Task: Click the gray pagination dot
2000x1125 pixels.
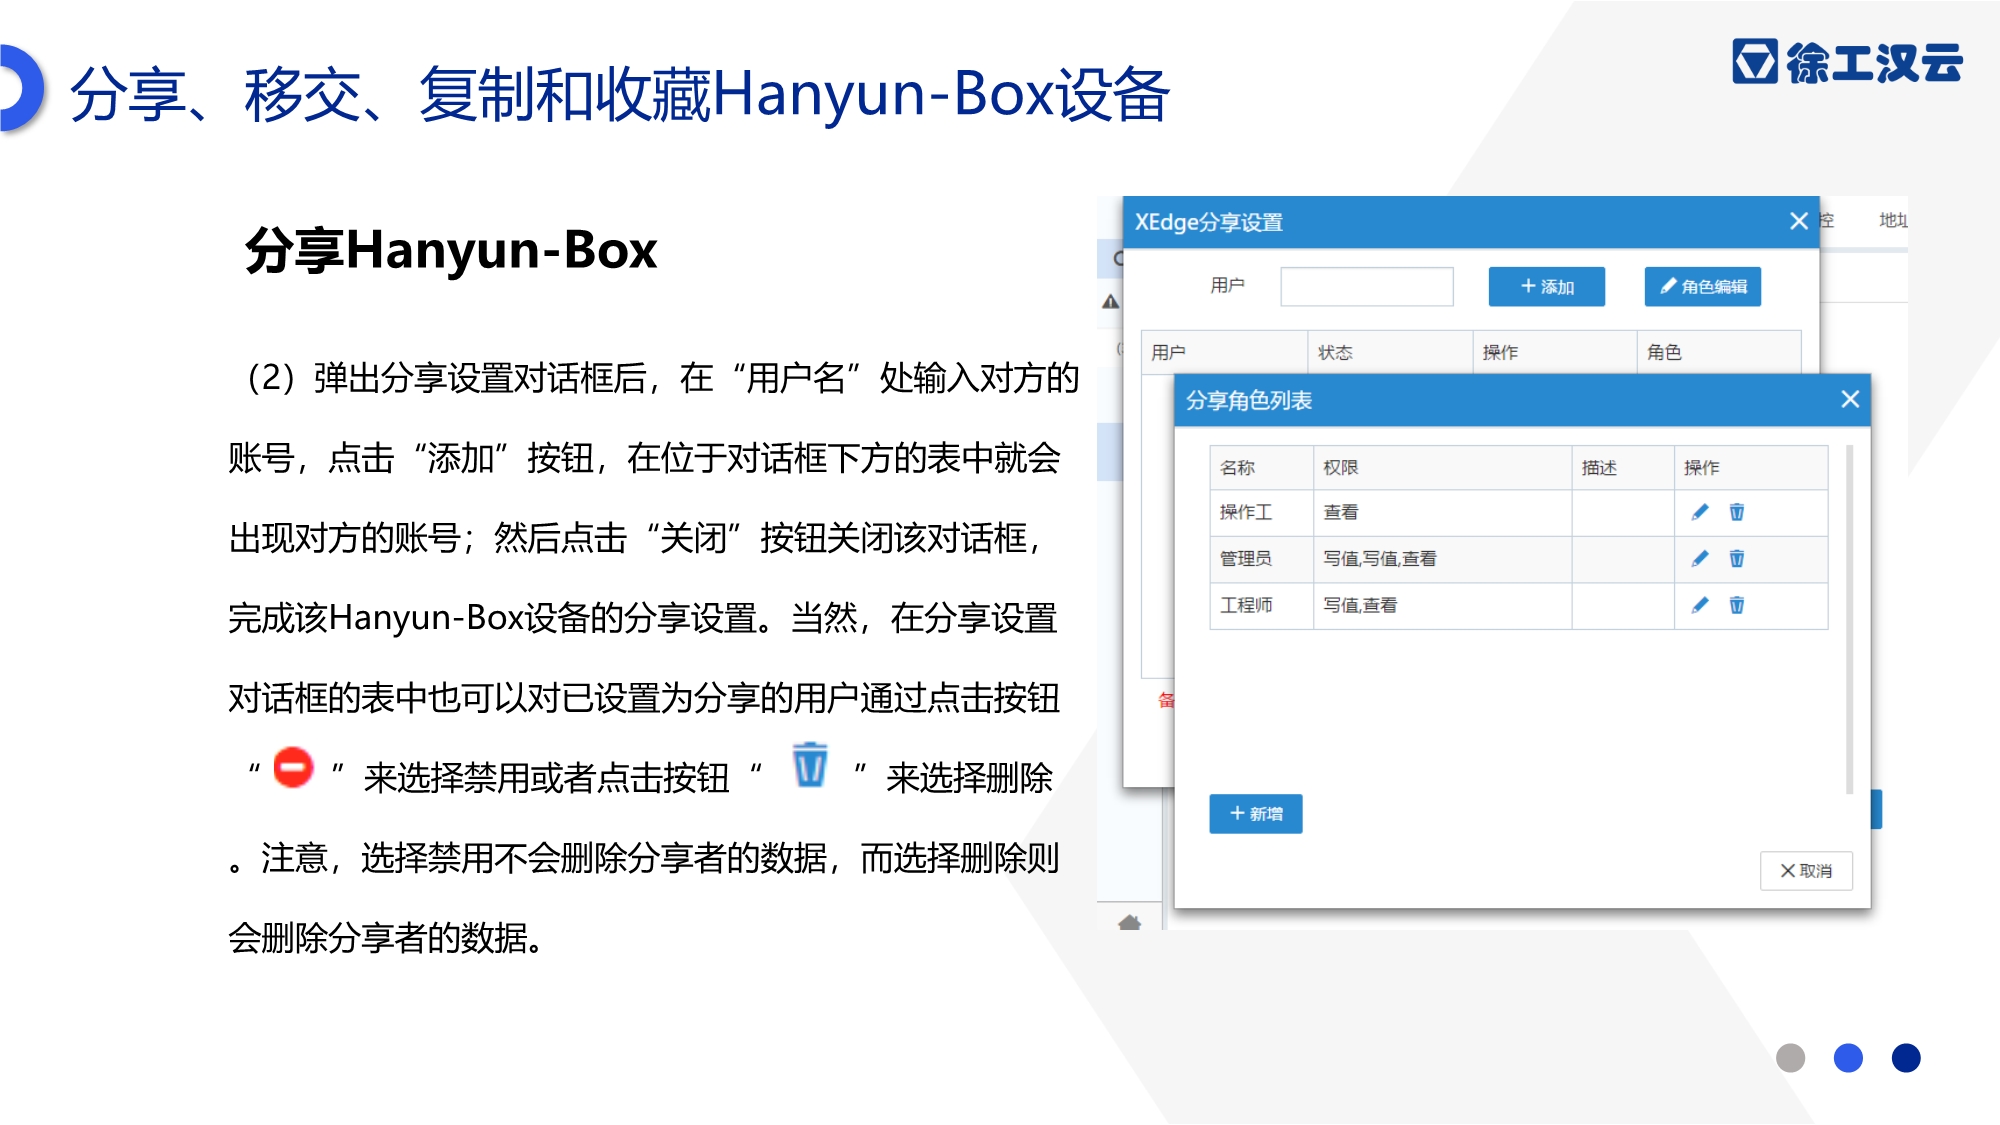Action: pos(1790,1058)
